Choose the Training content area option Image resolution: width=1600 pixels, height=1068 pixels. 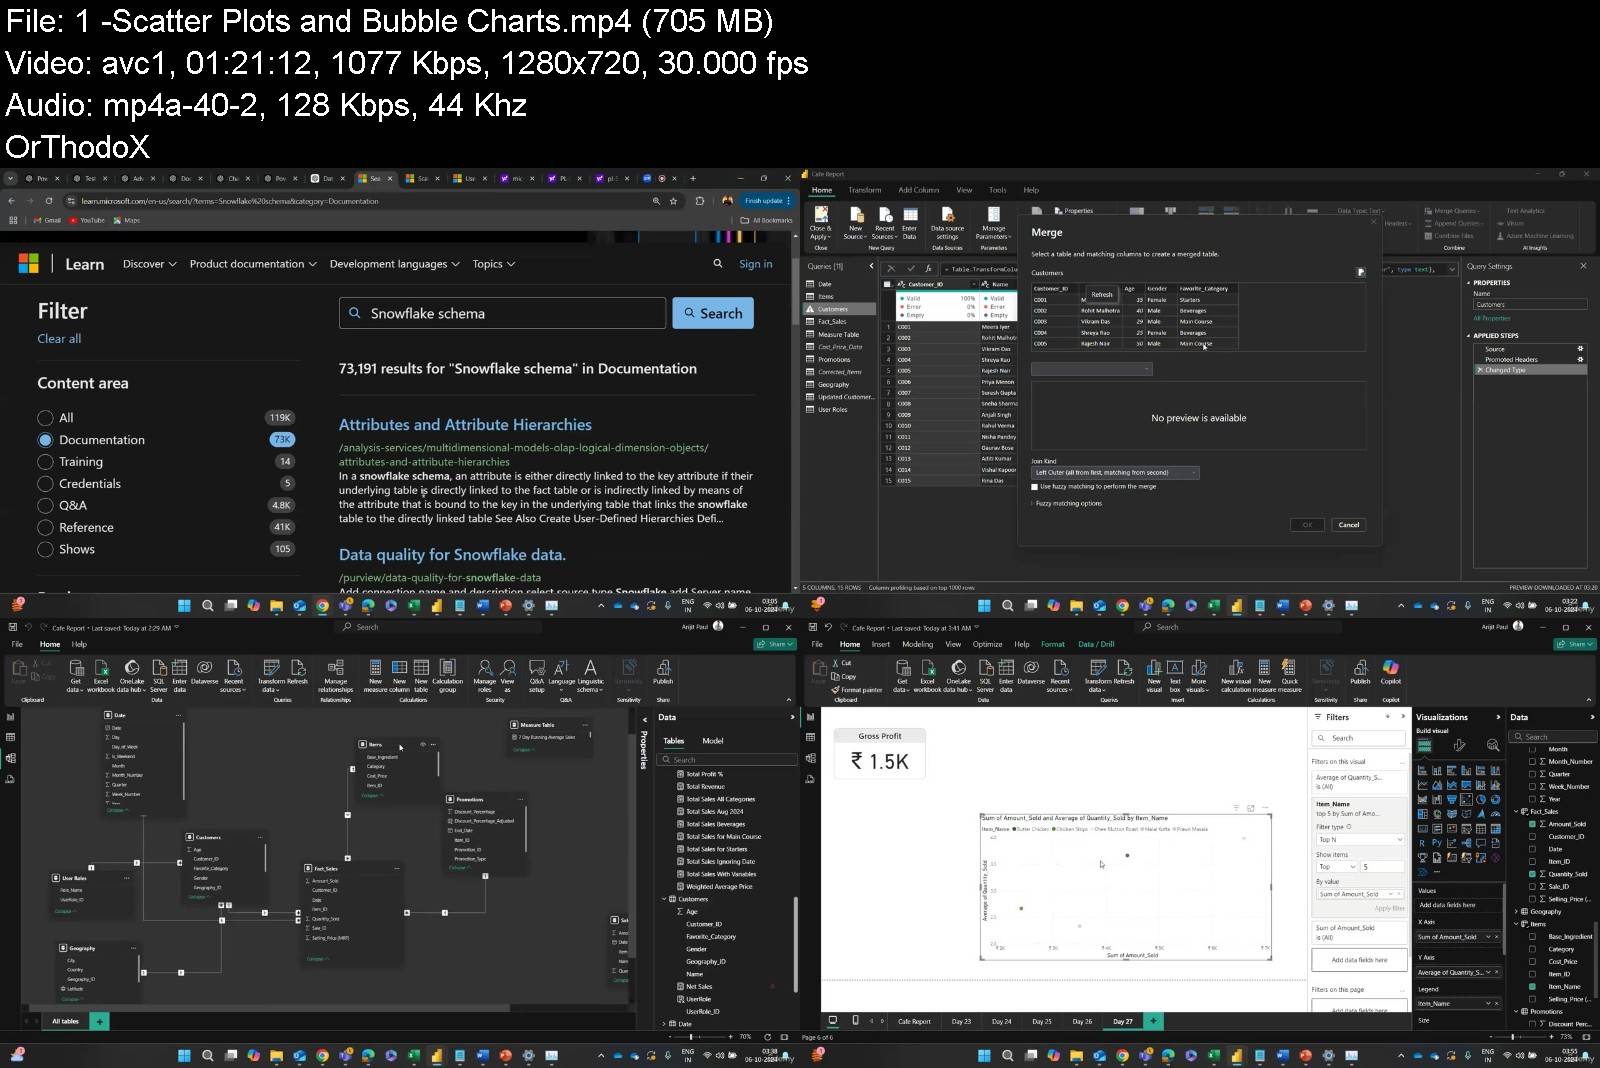tap(45, 462)
